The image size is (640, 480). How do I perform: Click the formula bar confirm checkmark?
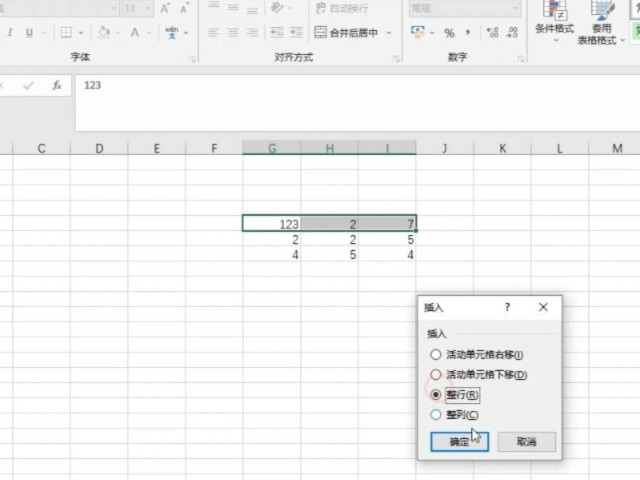pyautogui.click(x=28, y=85)
